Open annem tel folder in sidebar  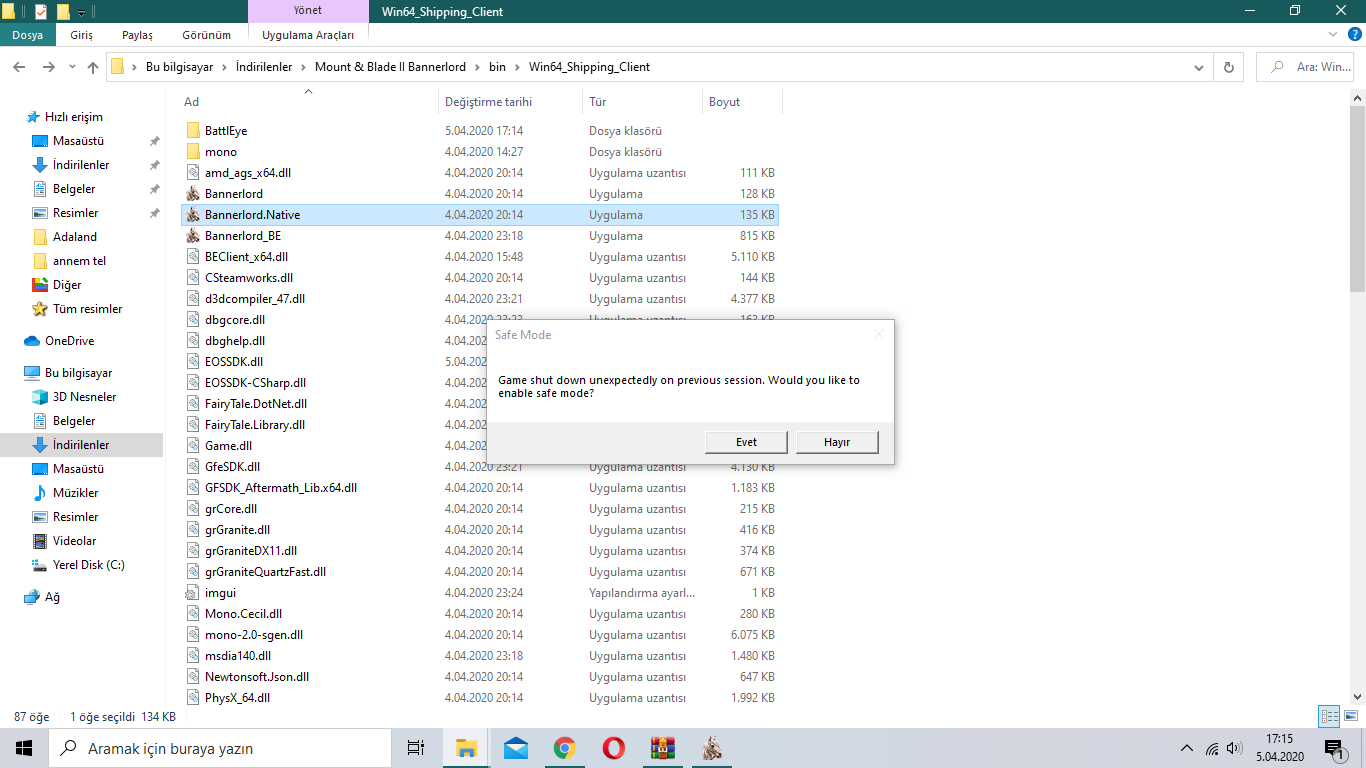click(x=79, y=261)
